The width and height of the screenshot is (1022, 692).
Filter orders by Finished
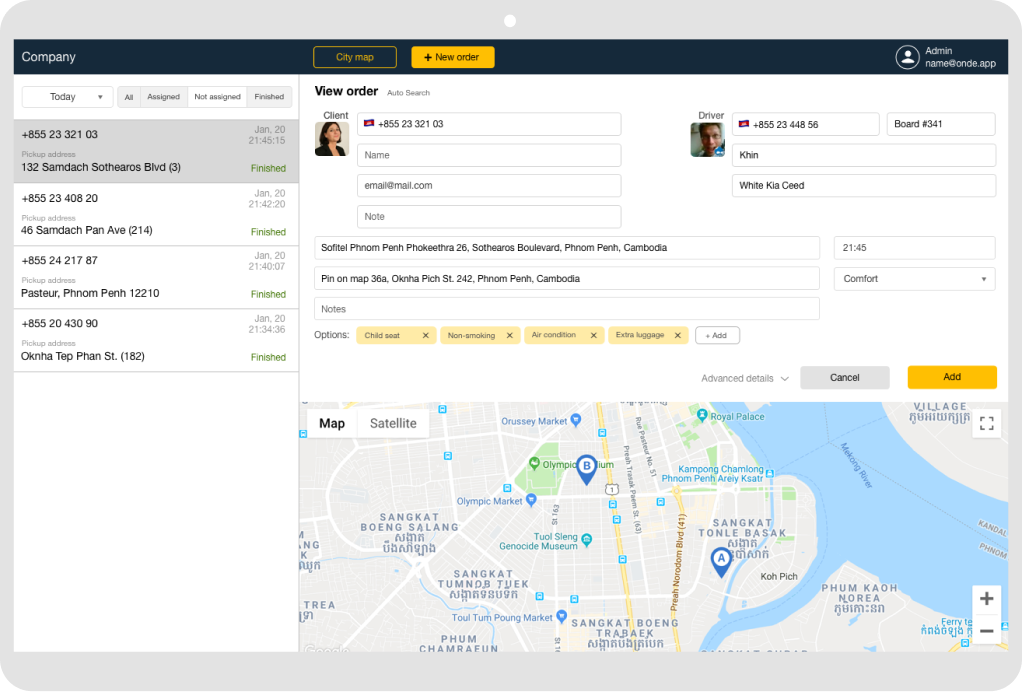pos(269,97)
